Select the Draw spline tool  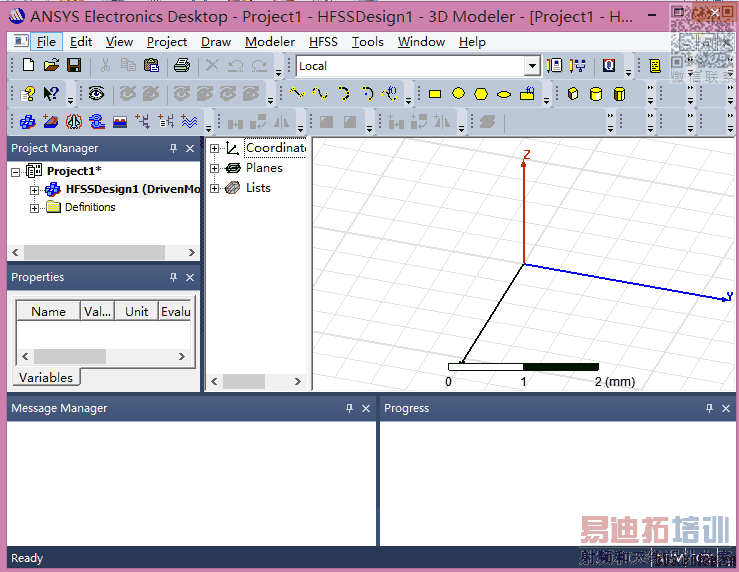pyautogui.click(x=320, y=93)
